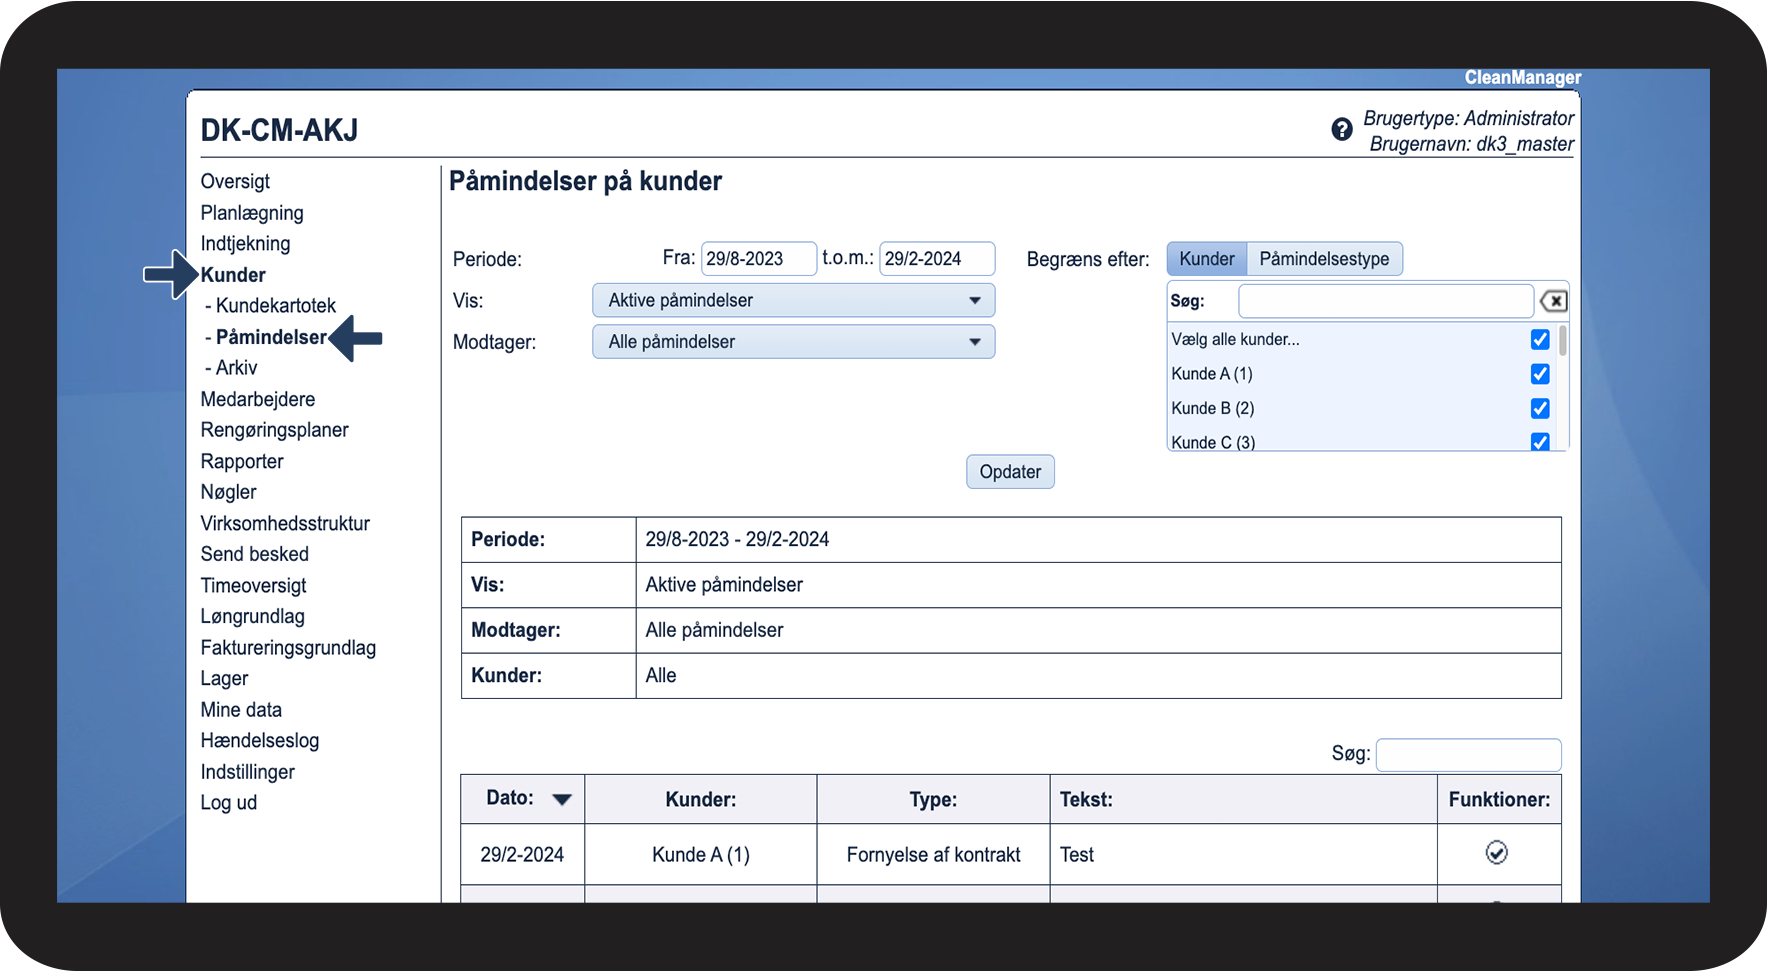This screenshot has width=1767, height=971.
Task: Uncheck the Kunde A (1) checkbox
Action: [x=1540, y=374]
